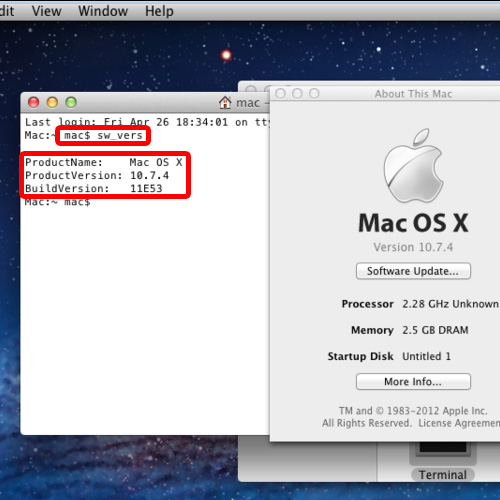500x500 pixels.
Task: Minimize the Terminal window with yellow button
Action: (52, 102)
